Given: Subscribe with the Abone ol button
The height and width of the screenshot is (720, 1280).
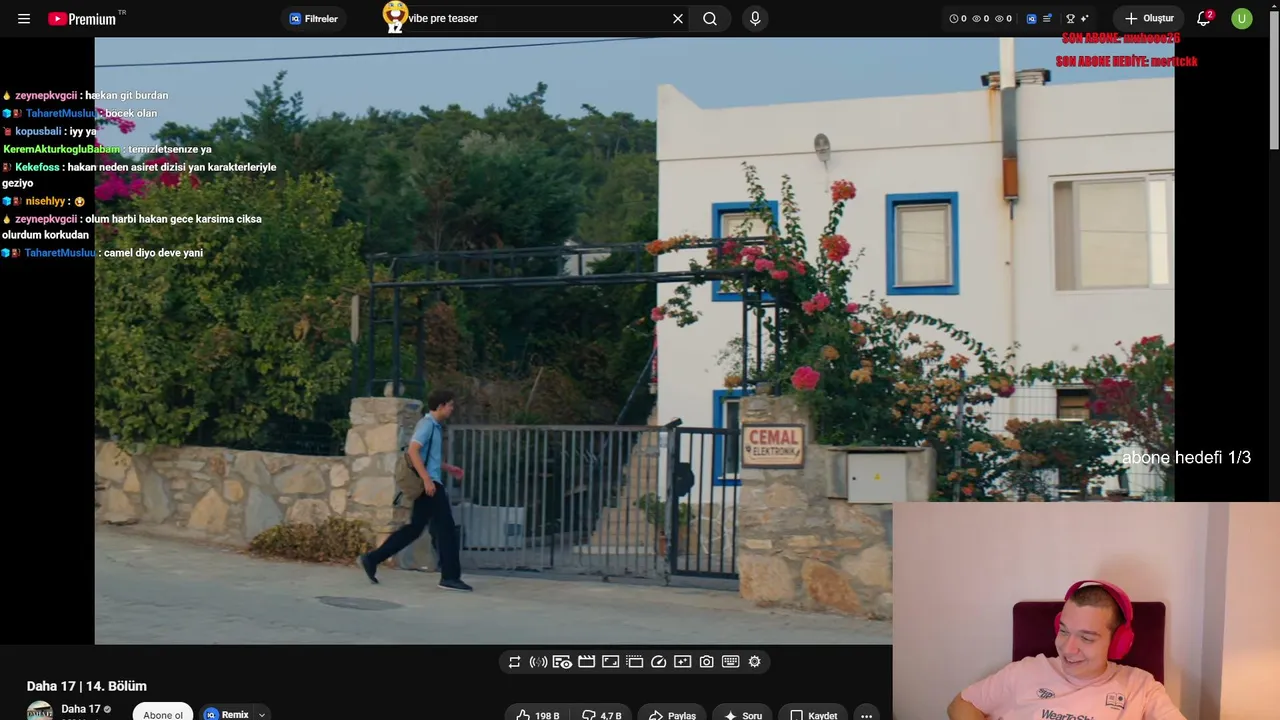Looking at the screenshot, I should tap(163, 714).
